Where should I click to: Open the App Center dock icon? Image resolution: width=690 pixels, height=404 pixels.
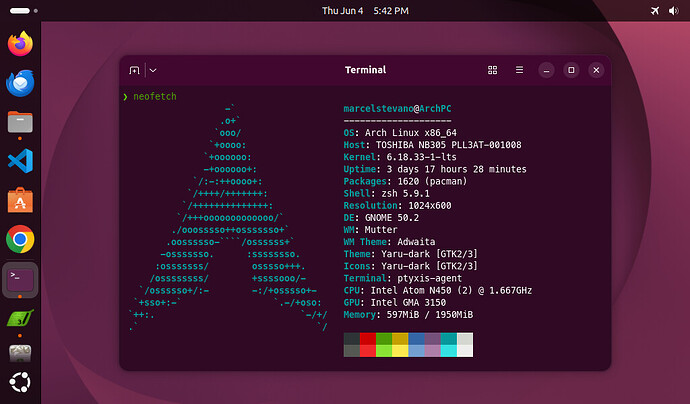(x=20, y=200)
